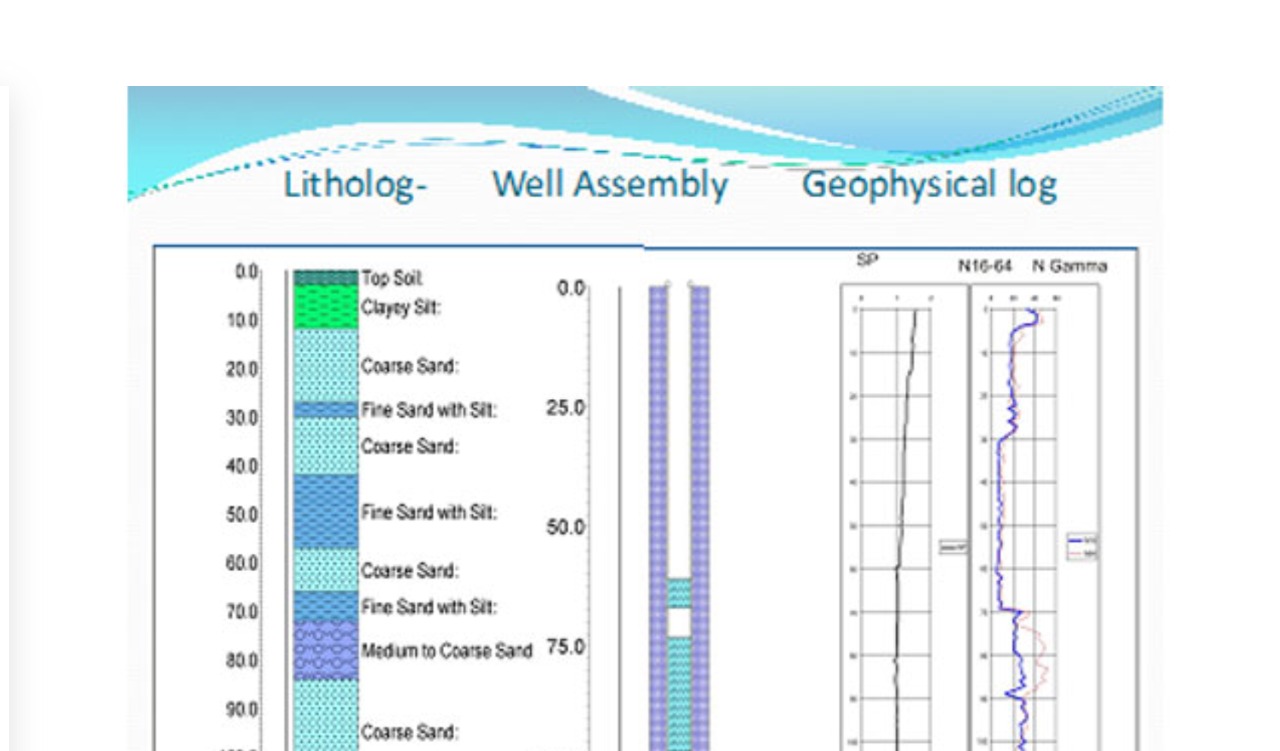Select the "Medium to Coarse Sand" label
This screenshot has width=1280, height=751.
(x=447, y=651)
